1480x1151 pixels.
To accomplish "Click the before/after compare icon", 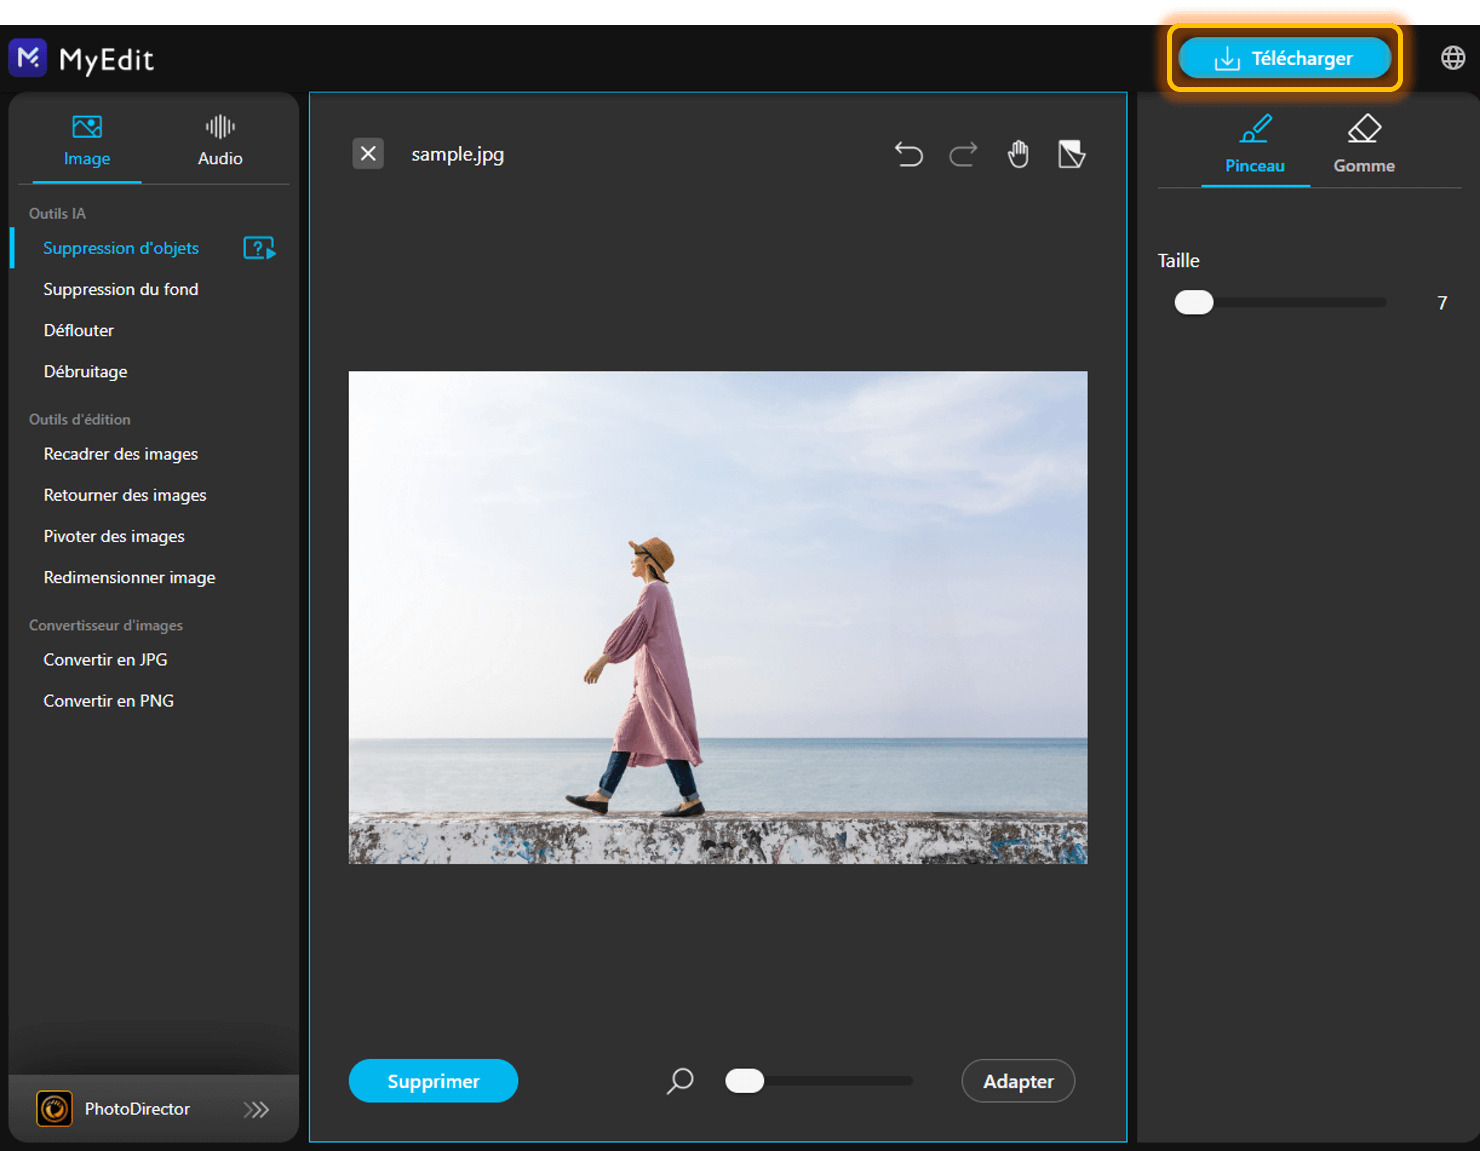I will point(1071,153).
